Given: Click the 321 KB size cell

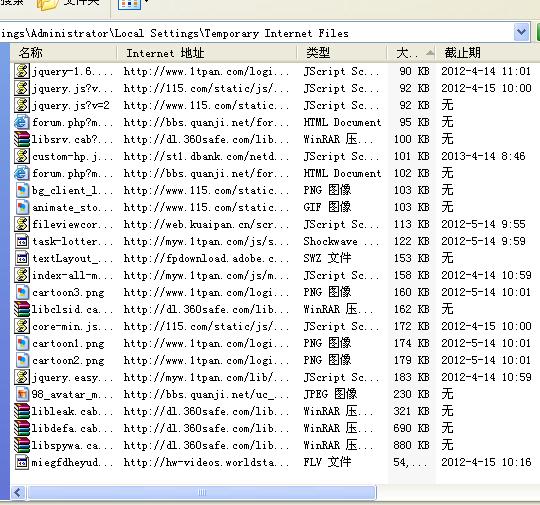Looking at the screenshot, I should coord(411,411).
